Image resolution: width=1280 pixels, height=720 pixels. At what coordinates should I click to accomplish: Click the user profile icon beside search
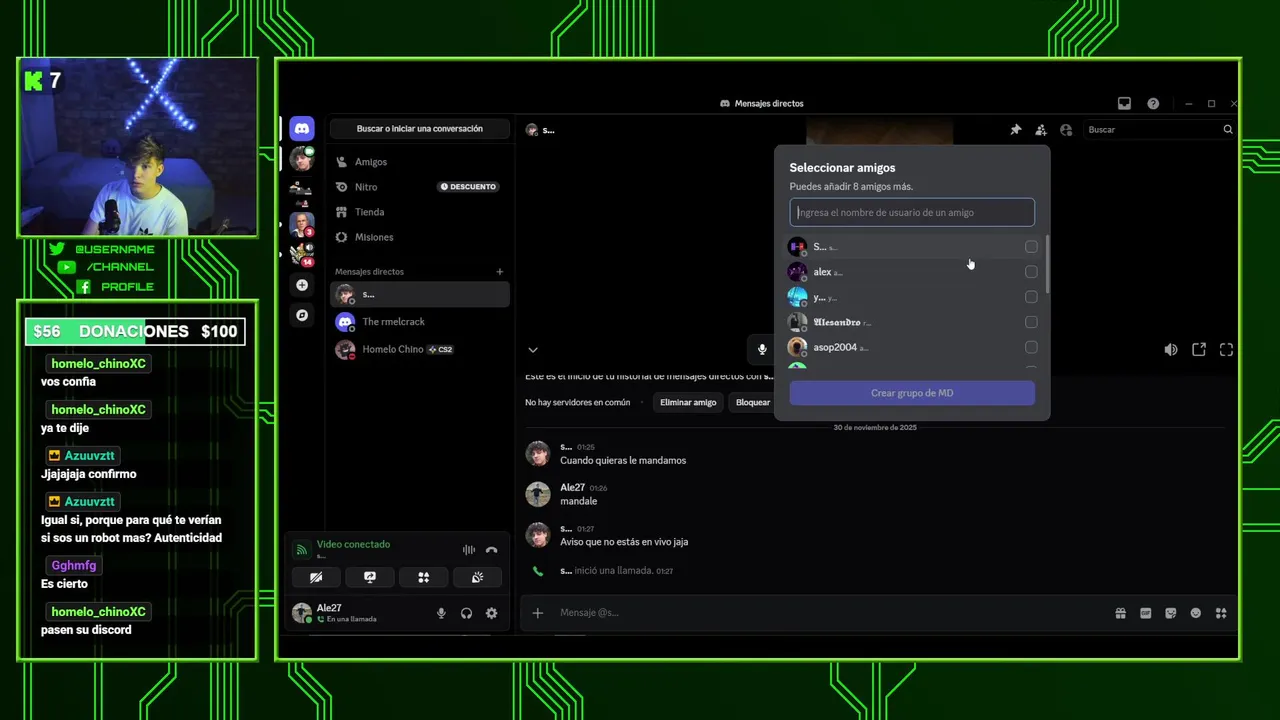click(1066, 130)
